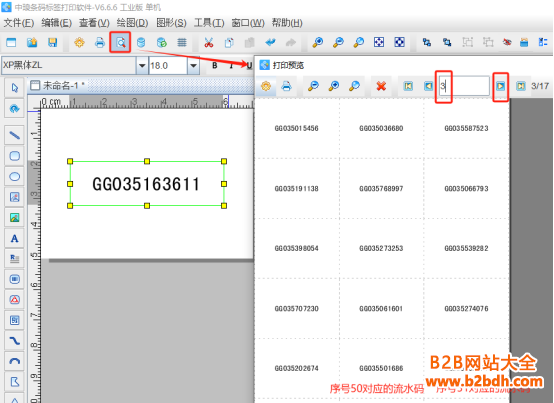Click the scissors cut icon
Screen dimensions: 554x403
(x=208, y=43)
